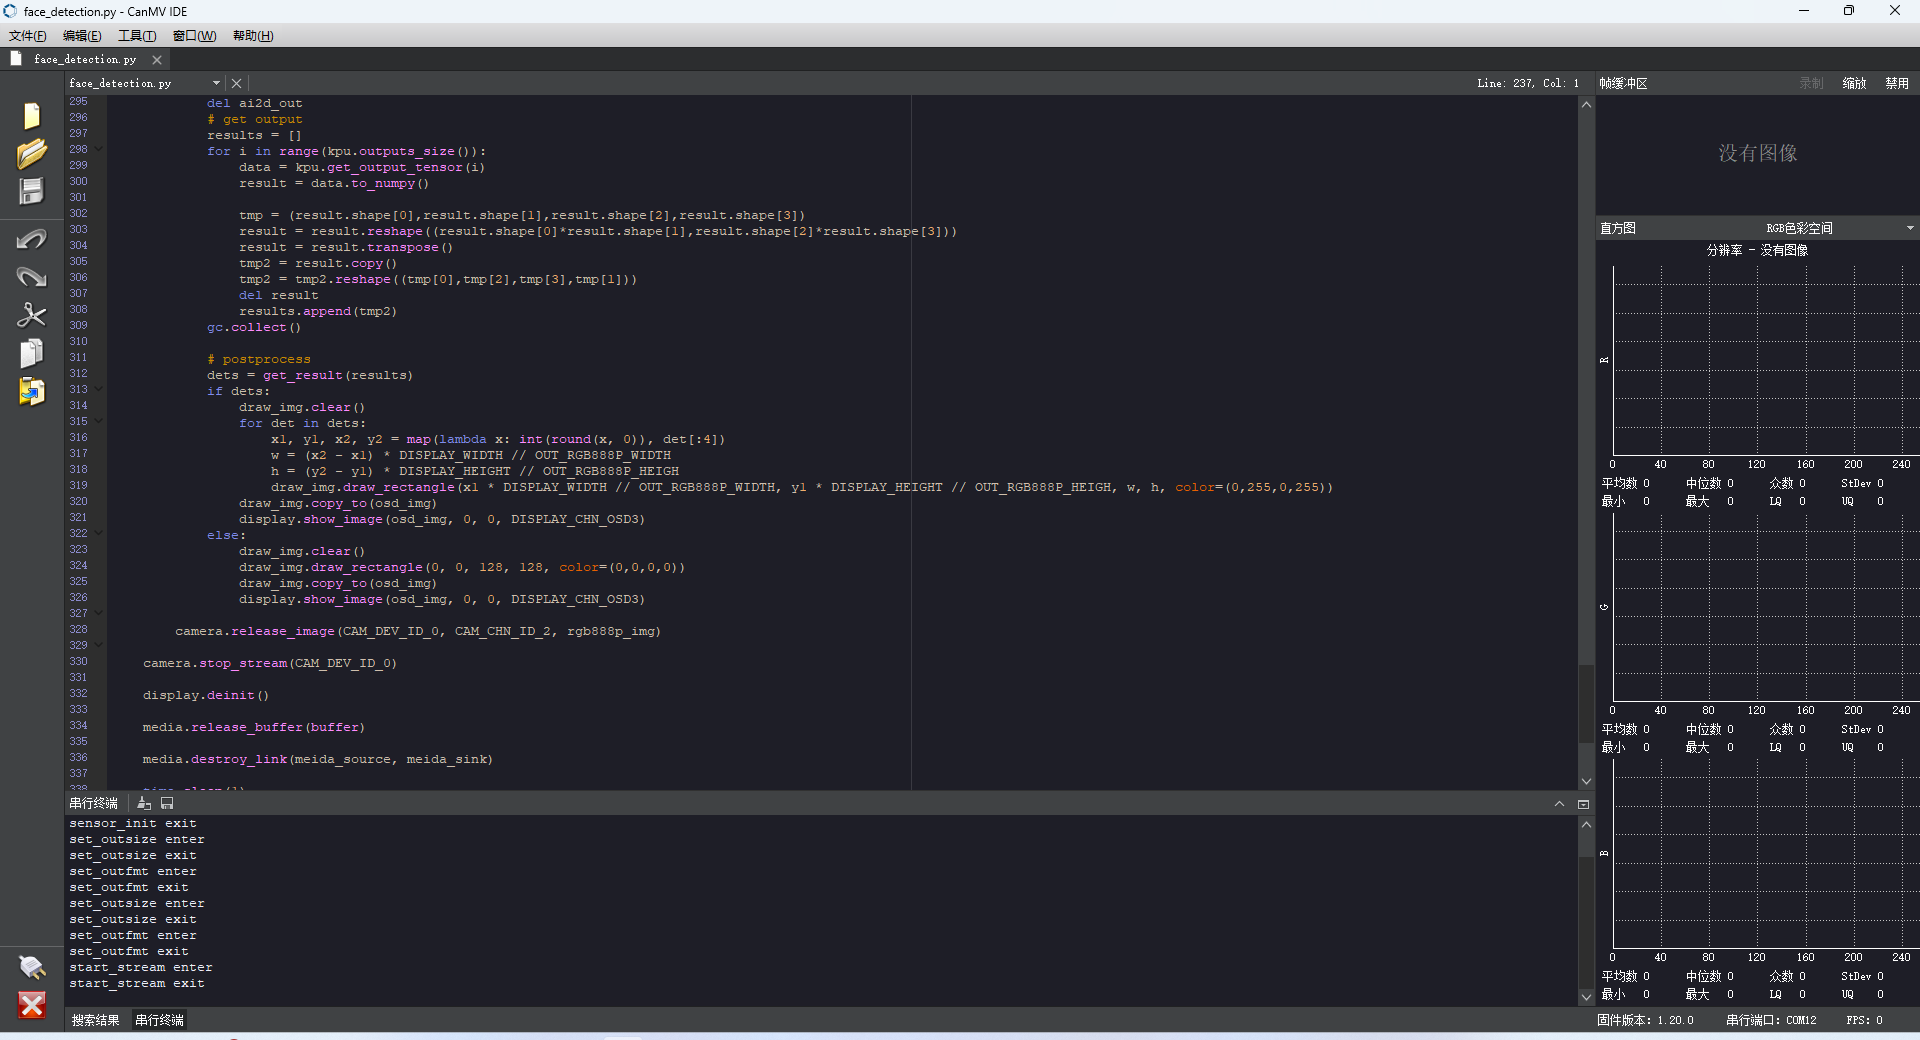The width and height of the screenshot is (1920, 1040).
Task: Cut selection using the scissors icon
Action: (32, 315)
